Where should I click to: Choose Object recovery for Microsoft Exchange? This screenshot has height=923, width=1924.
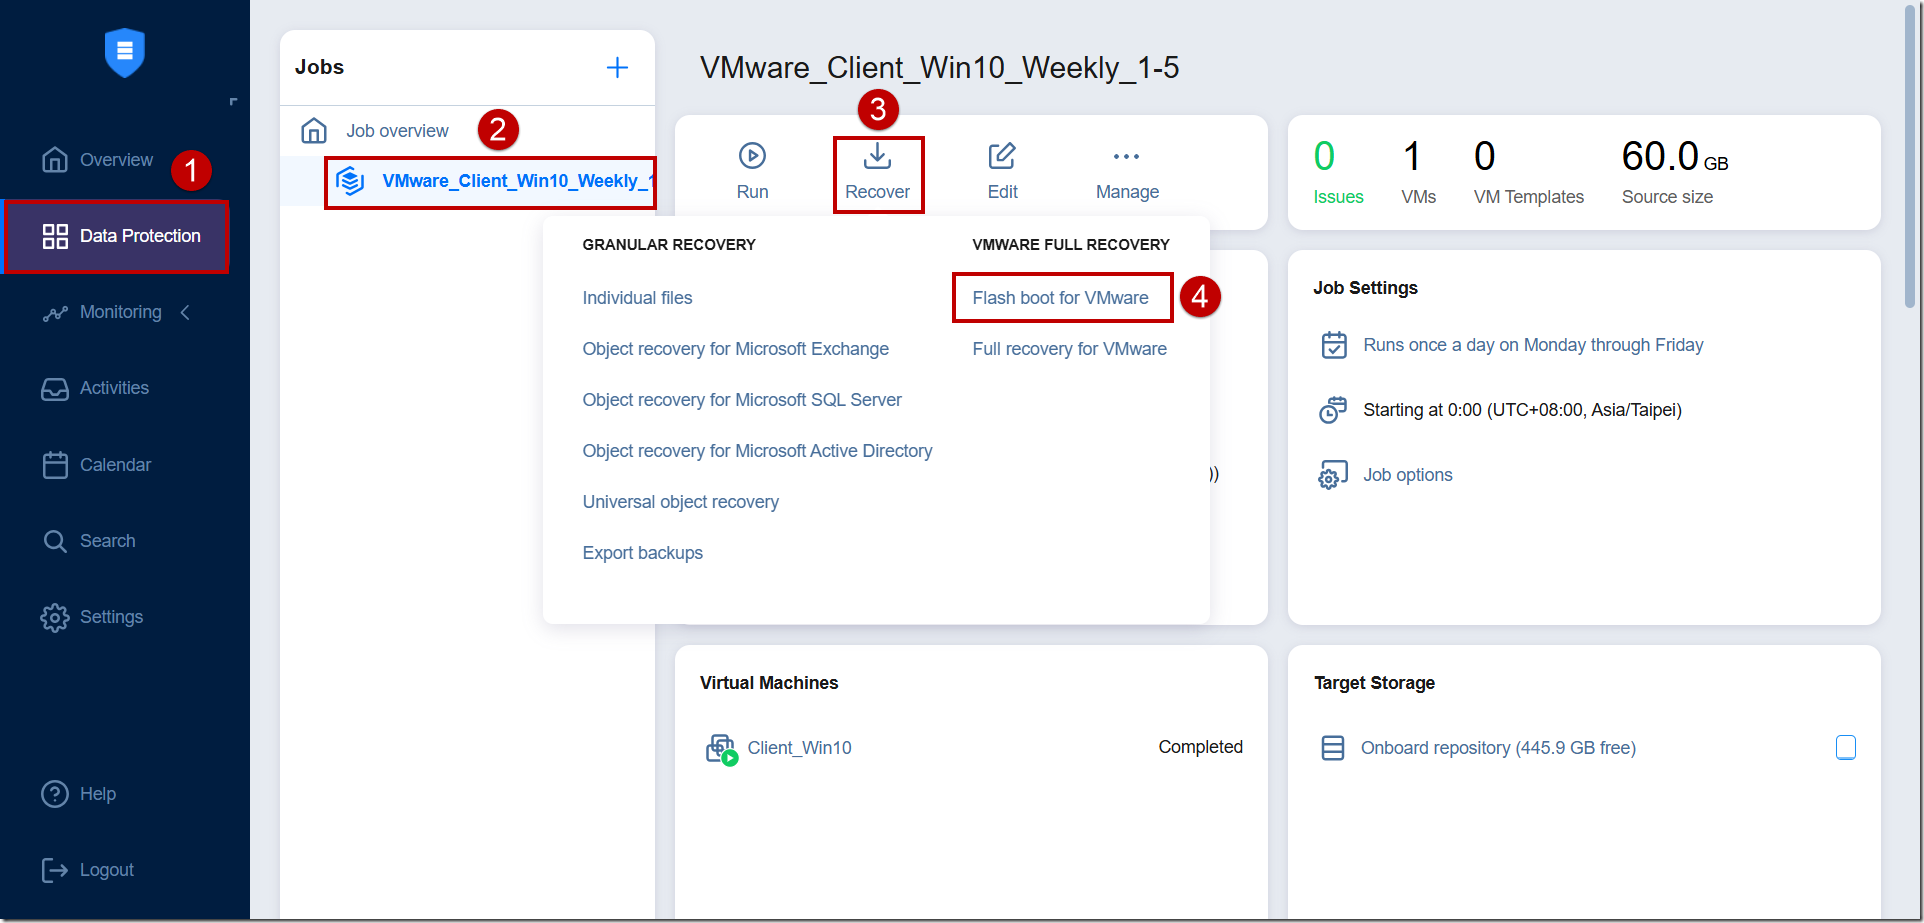point(735,349)
